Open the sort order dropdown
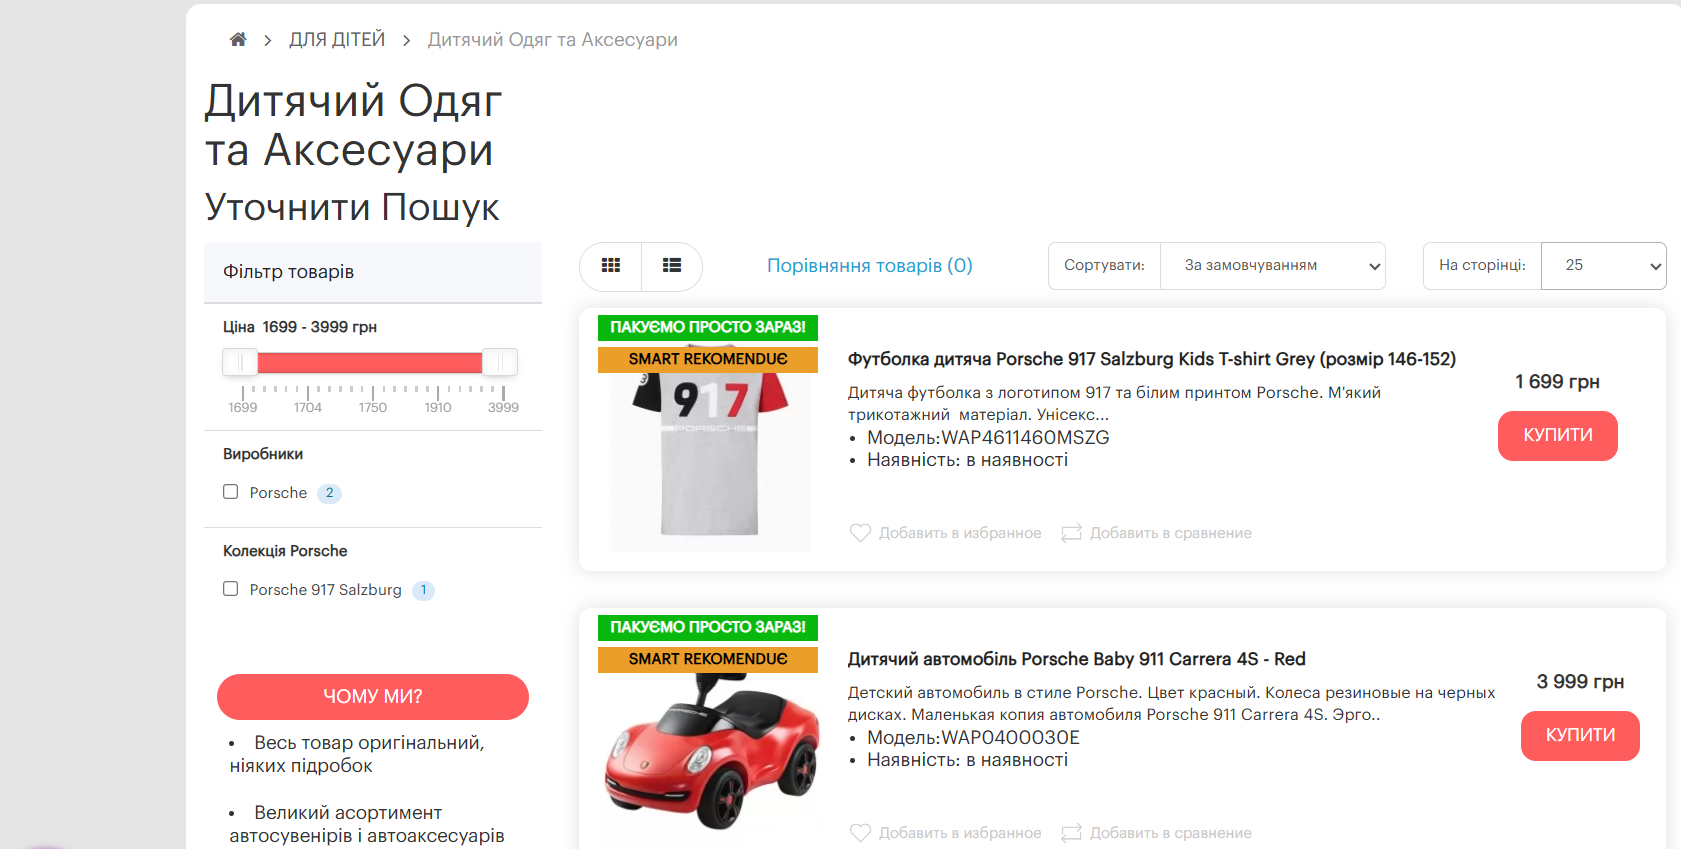The width and height of the screenshot is (1681, 849). [1272, 266]
